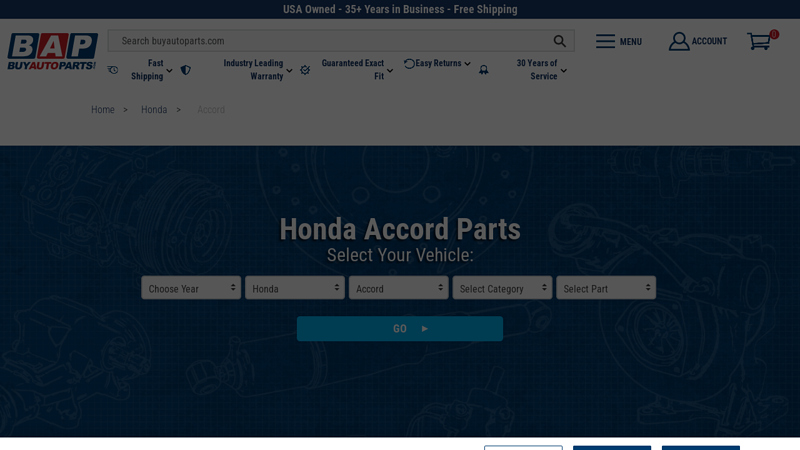800x450 pixels.
Task: Click the fast shipping clock icon
Action: 113,70
